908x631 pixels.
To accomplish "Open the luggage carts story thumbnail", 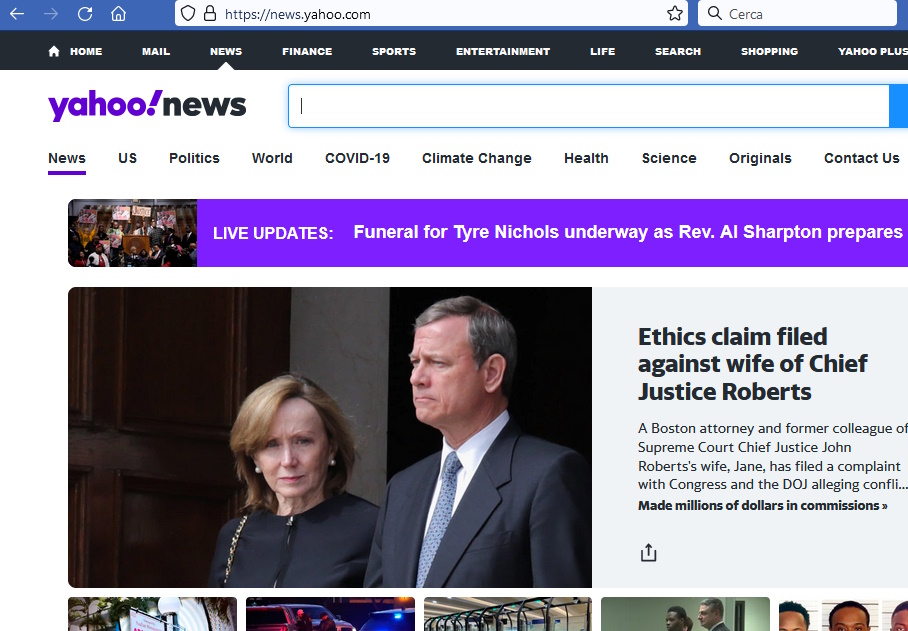I will [x=508, y=614].
